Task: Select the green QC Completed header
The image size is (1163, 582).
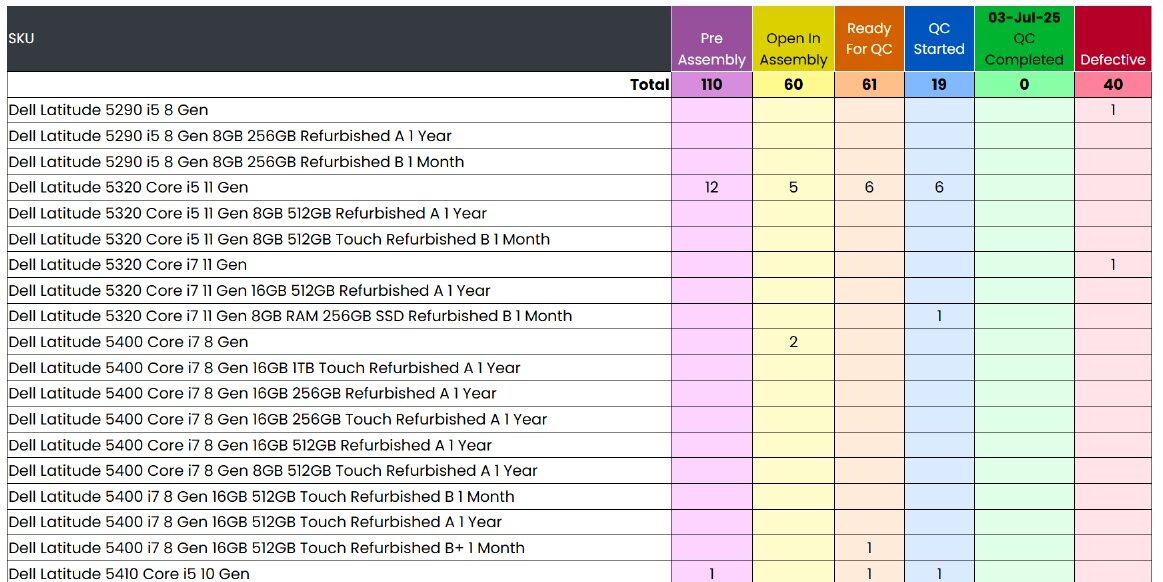Action: click(1024, 39)
